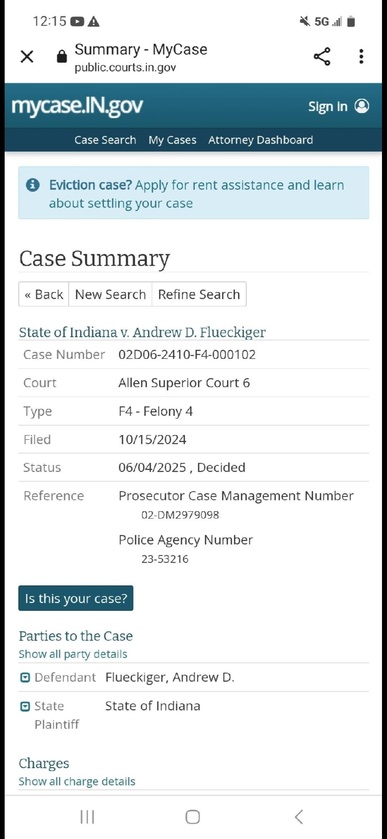The width and height of the screenshot is (387, 839).
Task: Tap the eviction info circle icon
Action: pos(33,185)
